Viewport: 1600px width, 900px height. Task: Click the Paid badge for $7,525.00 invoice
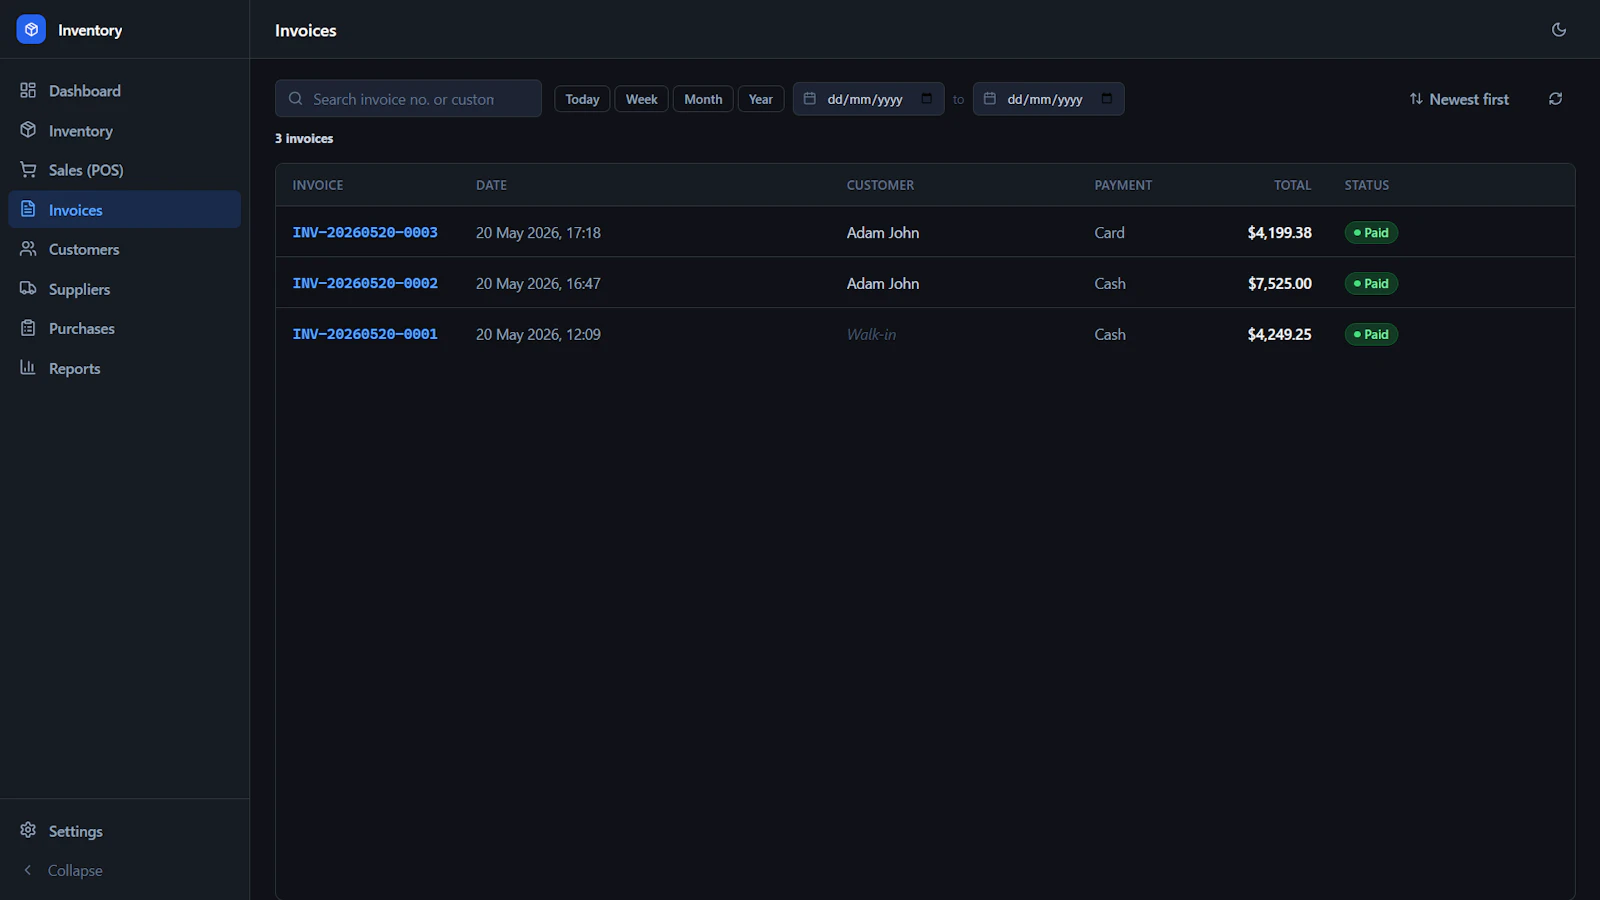(1371, 283)
